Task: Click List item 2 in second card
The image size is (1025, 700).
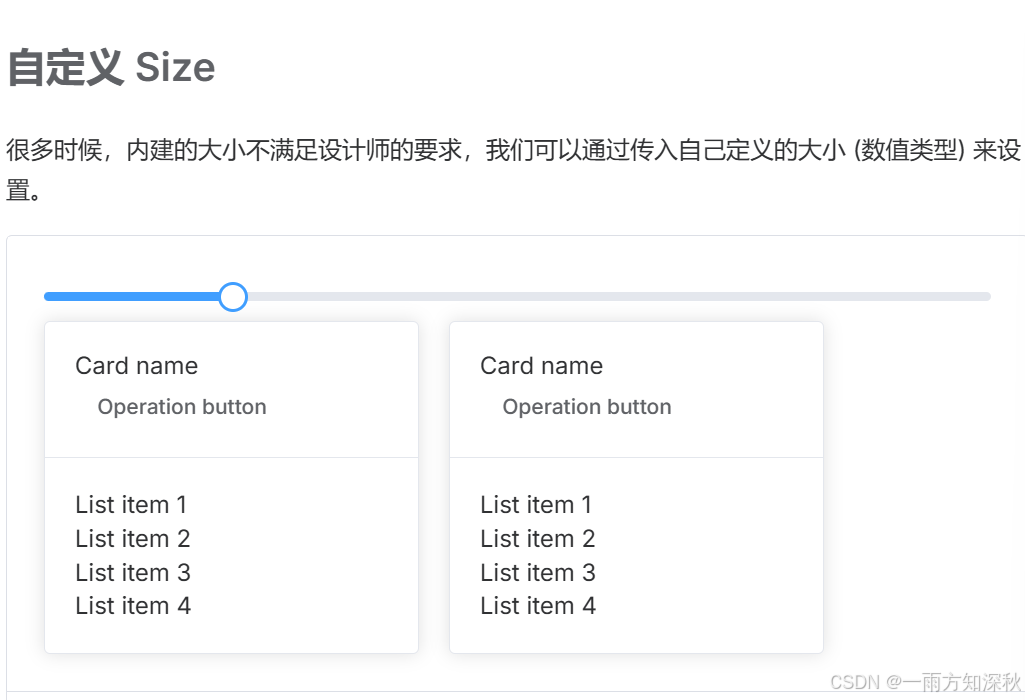Action: click(537, 539)
